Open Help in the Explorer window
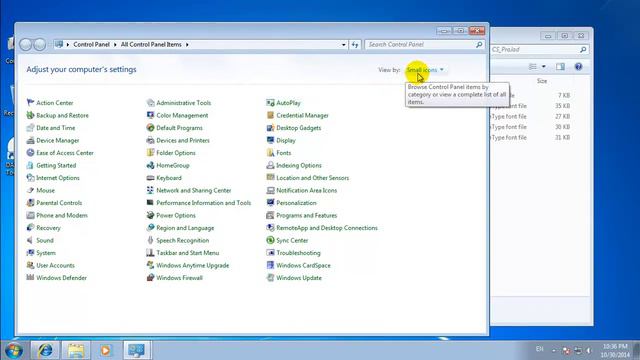Screen dimensions: 640x360 pyautogui.click(x=578, y=67)
